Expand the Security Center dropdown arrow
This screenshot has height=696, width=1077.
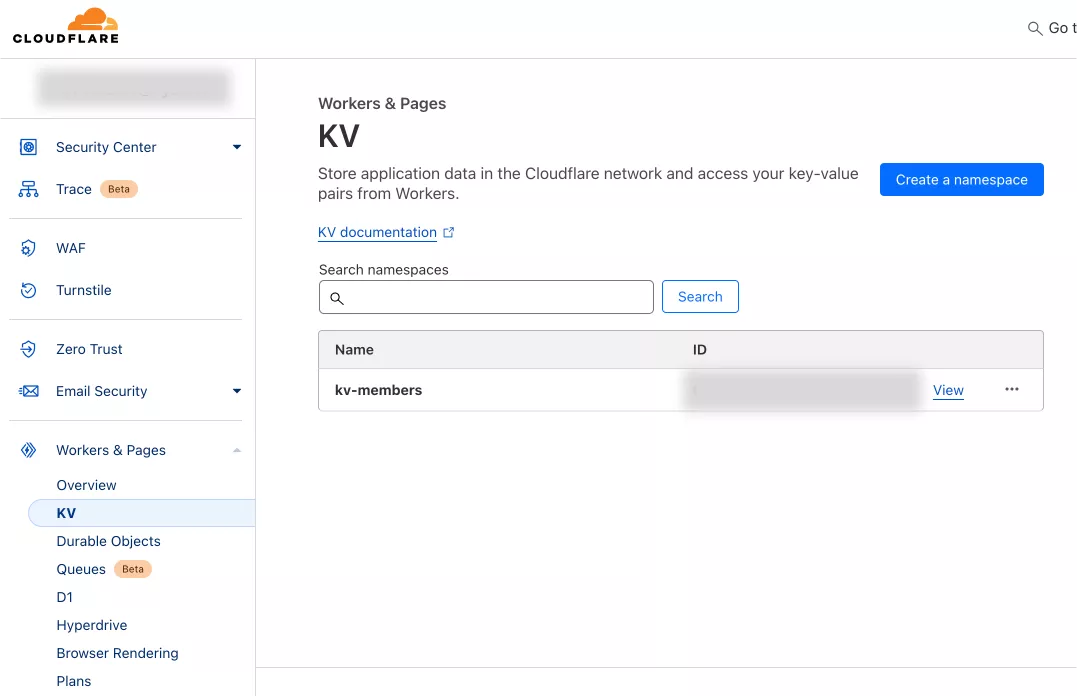tap(237, 147)
